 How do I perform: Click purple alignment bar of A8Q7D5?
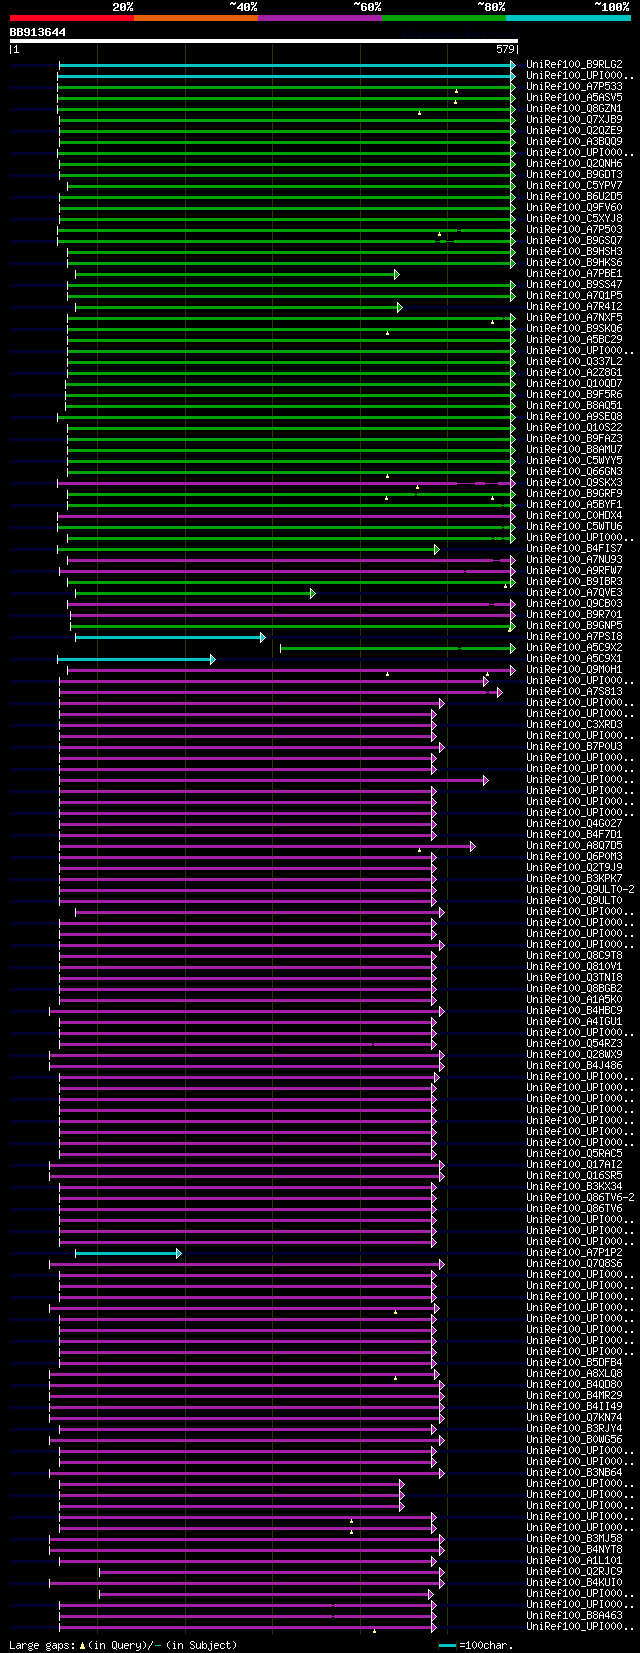pos(267,846)
